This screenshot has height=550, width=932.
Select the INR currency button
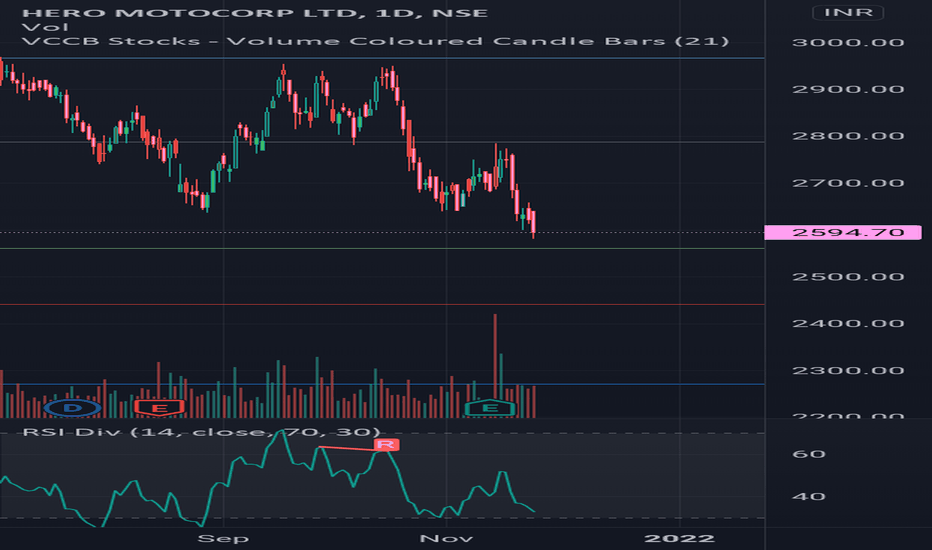point(848,12)
